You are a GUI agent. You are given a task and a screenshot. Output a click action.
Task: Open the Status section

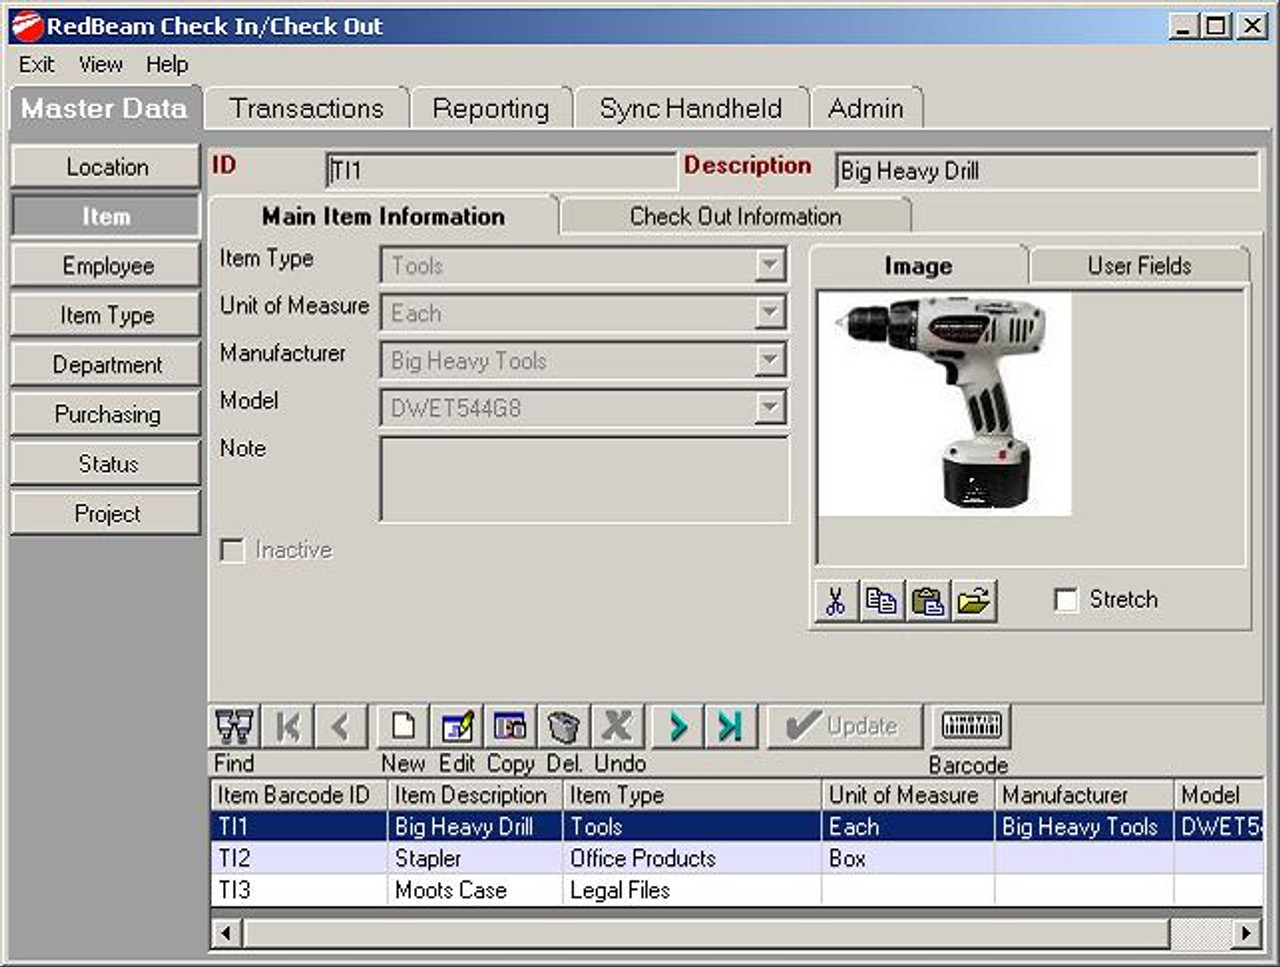(x=106, y=464)
